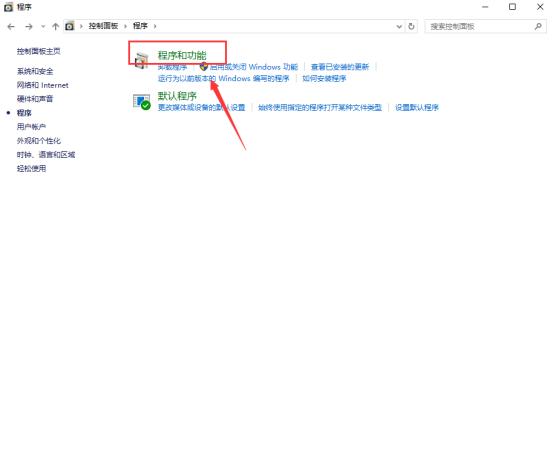Open 控制面板主页 in the sidebar

[38, 52]
